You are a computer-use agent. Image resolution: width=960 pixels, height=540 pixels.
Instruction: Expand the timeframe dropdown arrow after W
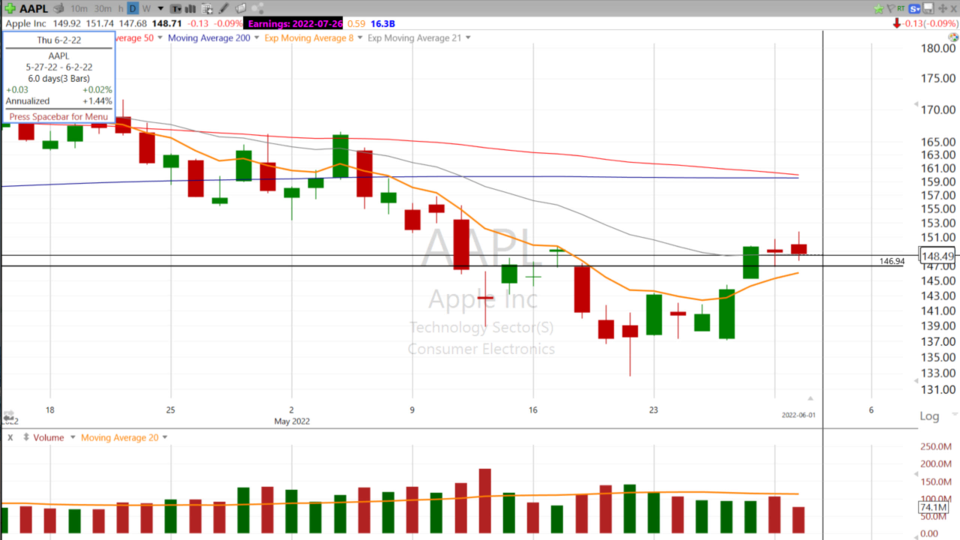[x=163, y=8]
